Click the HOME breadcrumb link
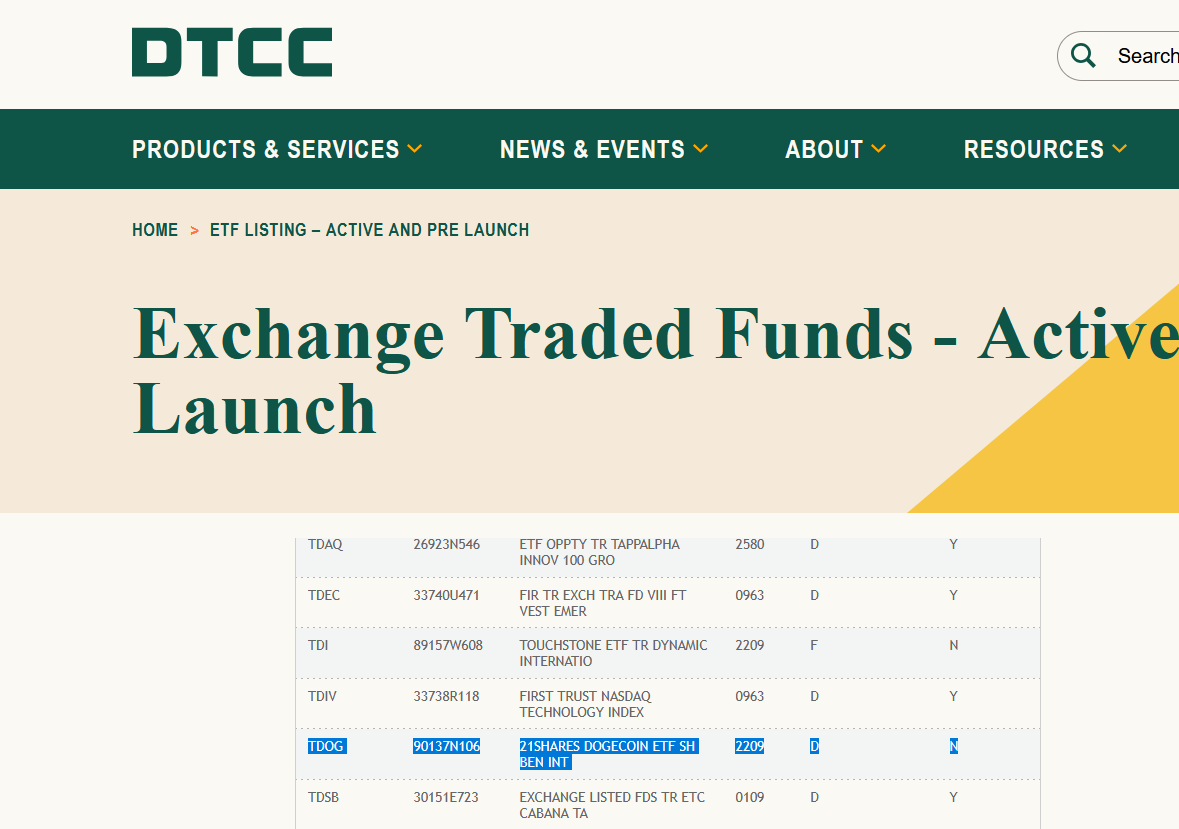 coord(155,230)
